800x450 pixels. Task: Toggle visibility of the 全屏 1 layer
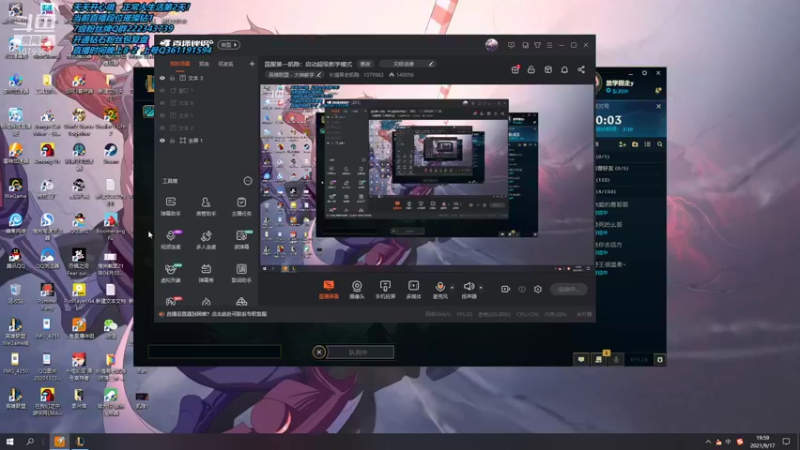(x=162, y=140)
